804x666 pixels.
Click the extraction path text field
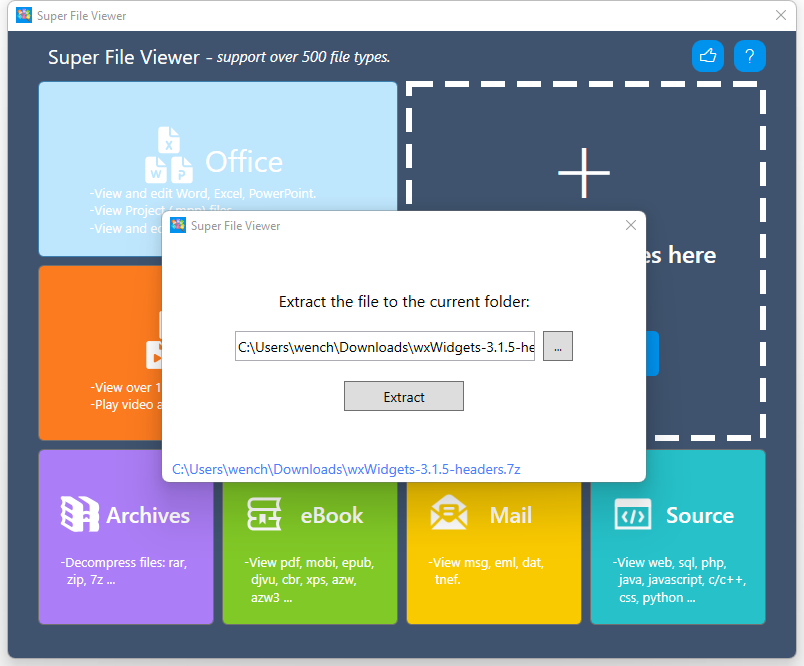(385, 346)
